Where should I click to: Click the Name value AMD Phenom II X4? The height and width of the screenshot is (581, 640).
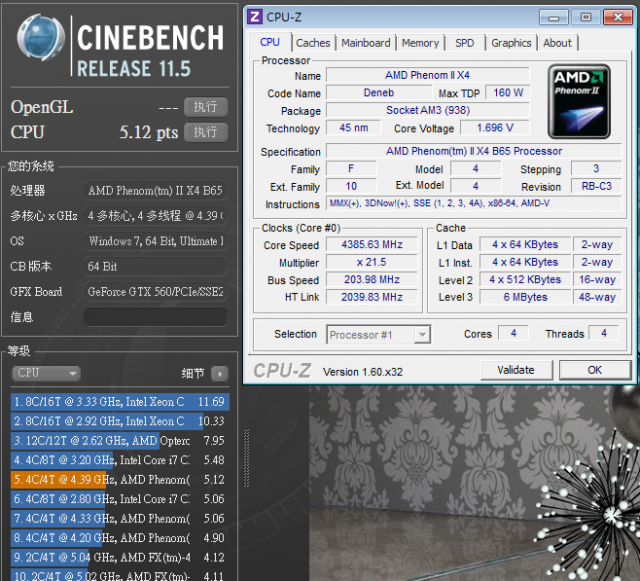[428, 75]
